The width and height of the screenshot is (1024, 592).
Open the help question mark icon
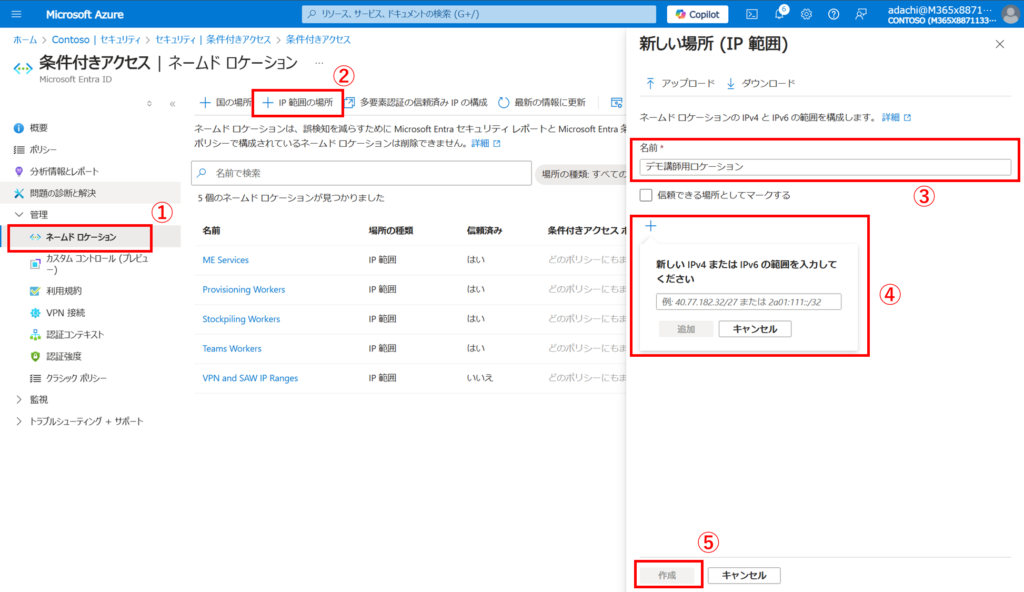click(x=833, y=14)
